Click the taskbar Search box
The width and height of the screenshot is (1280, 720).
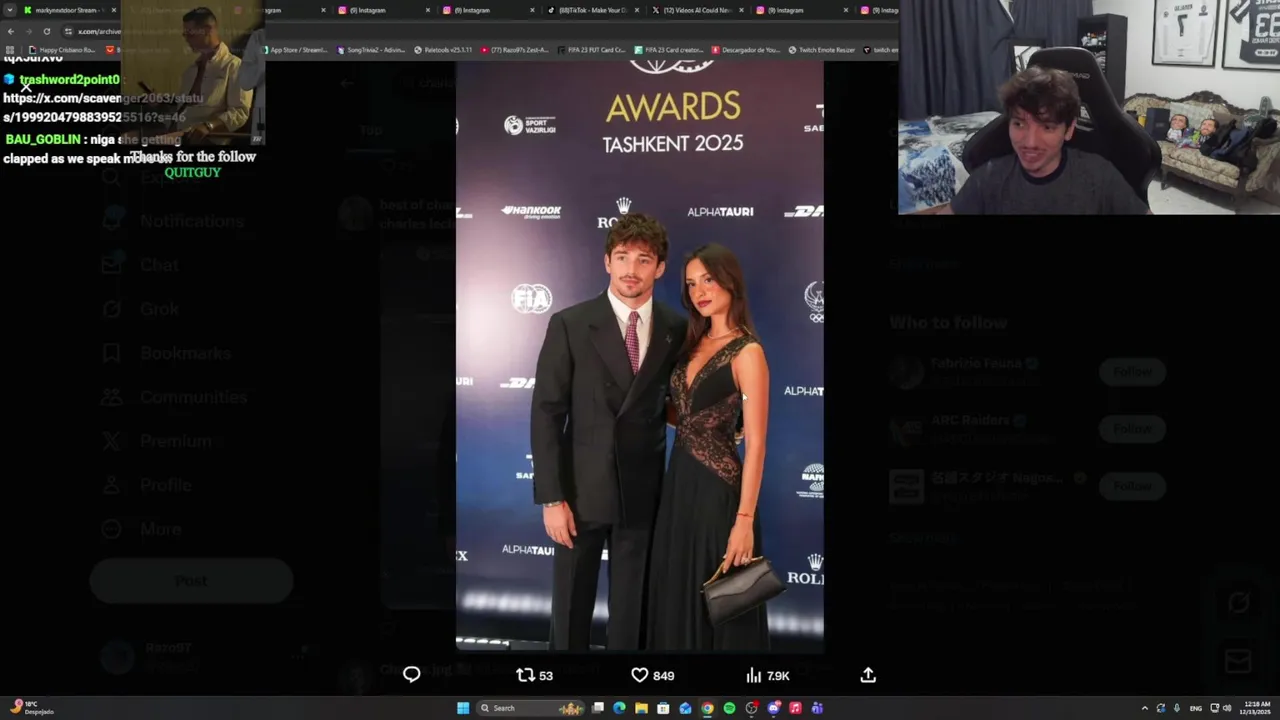530,708
